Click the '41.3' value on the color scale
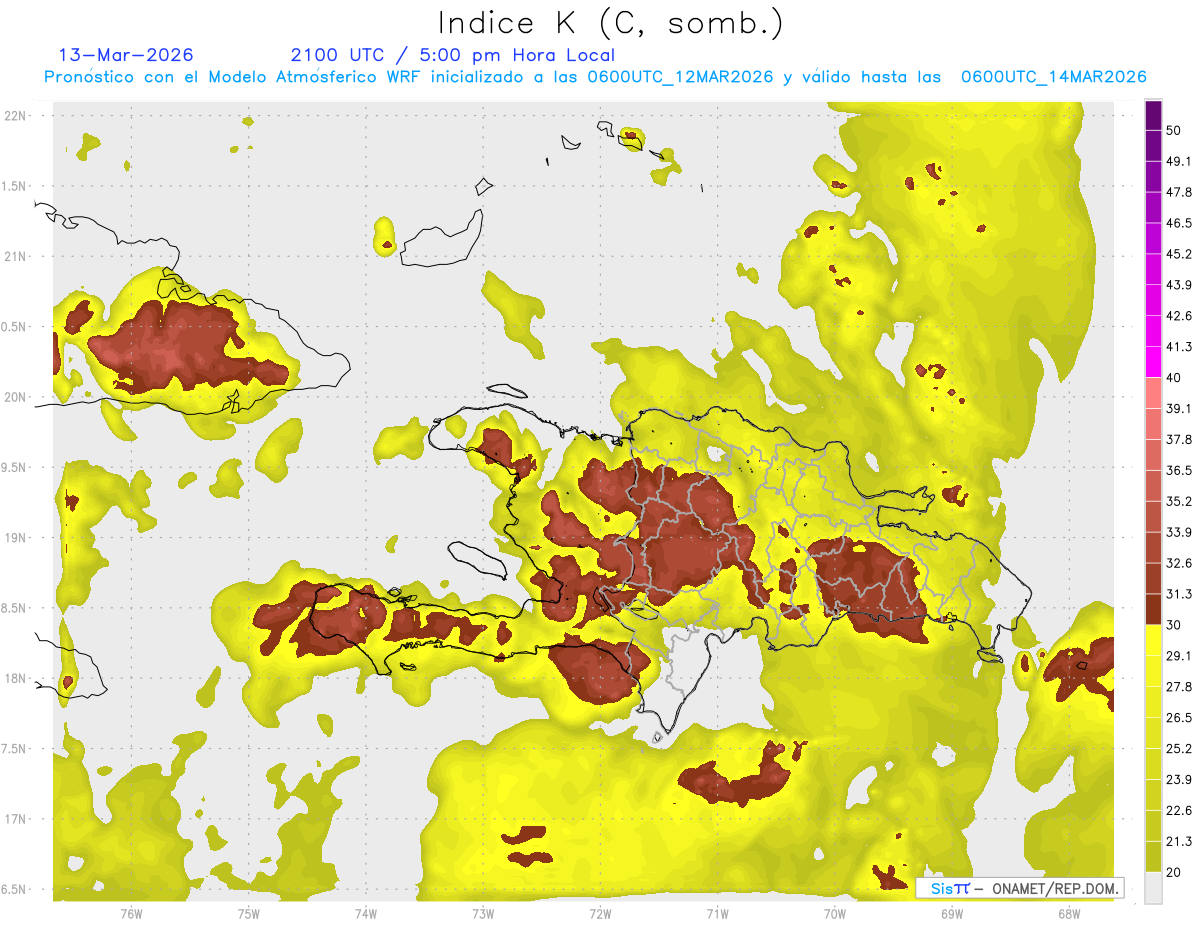Screen dimensions: 1200x927 pyautogui.click(x=1179, y=348)
